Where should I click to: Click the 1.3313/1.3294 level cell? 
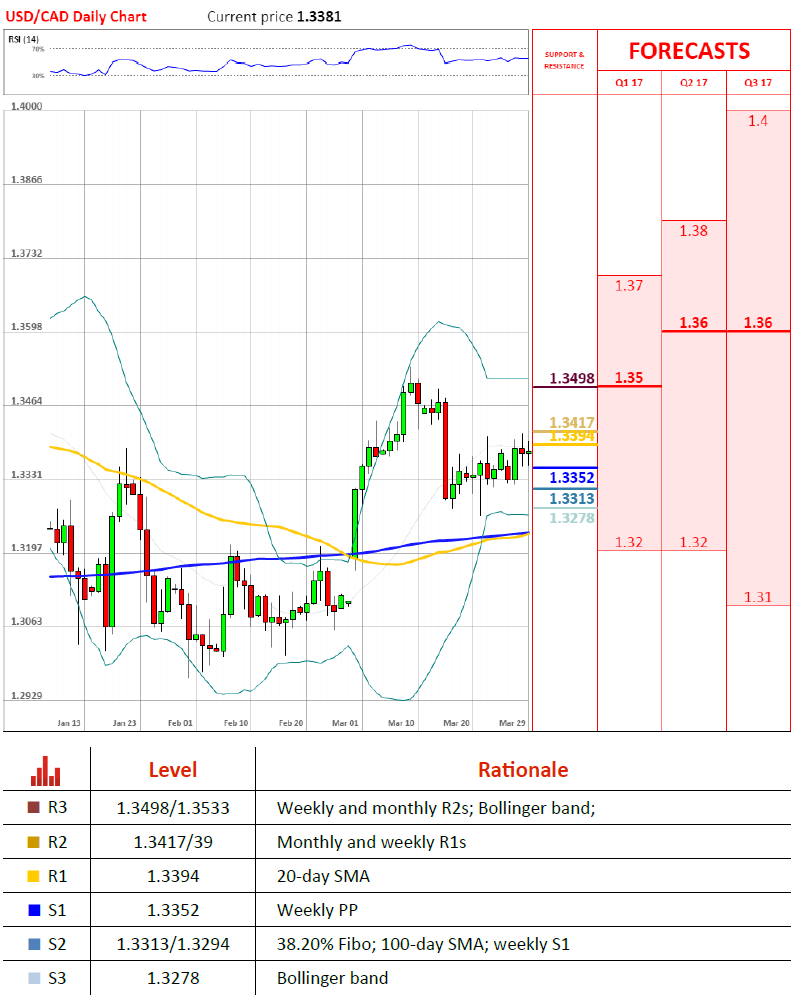coord(173,944)
